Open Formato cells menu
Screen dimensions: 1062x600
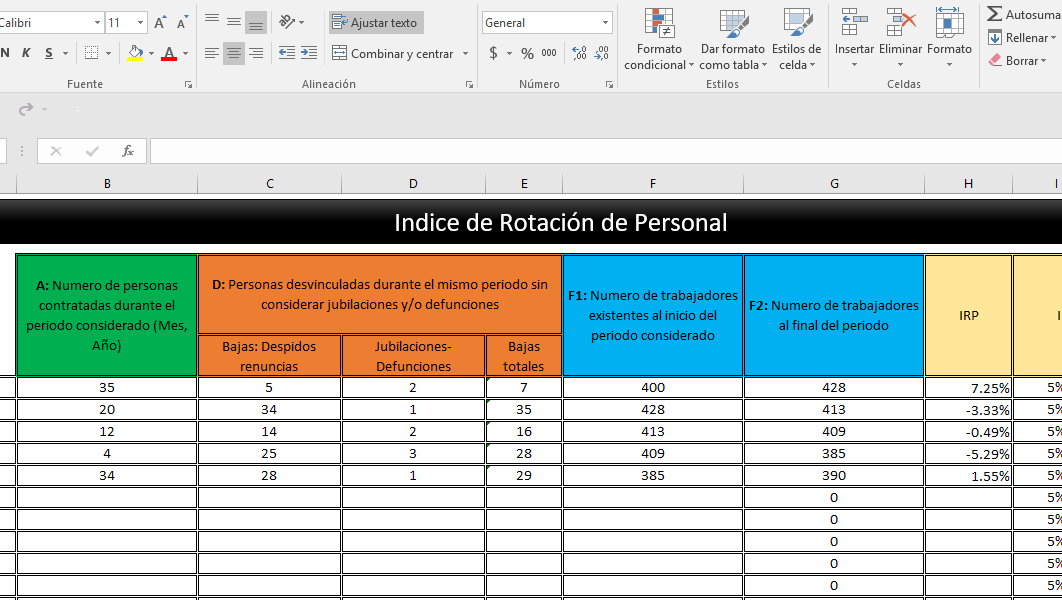(x=950, y=39)
